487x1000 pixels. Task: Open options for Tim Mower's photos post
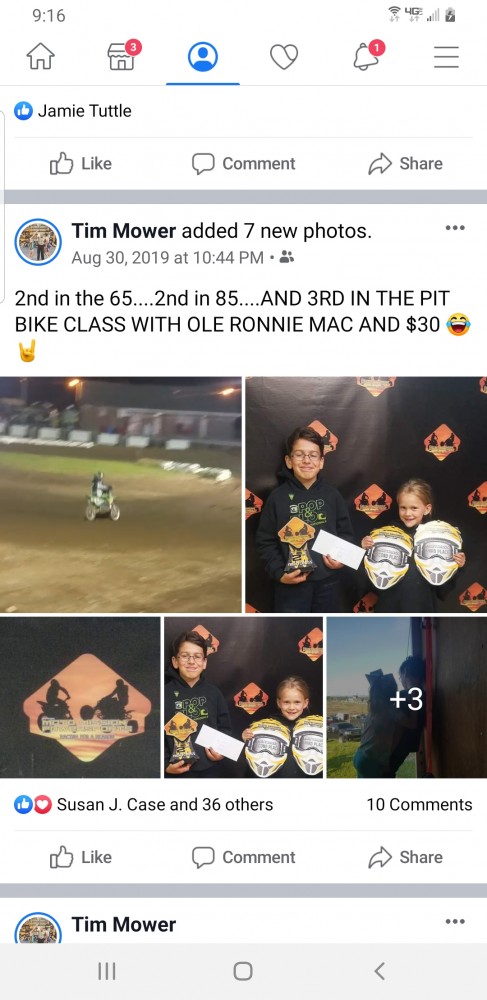point(455,228)
